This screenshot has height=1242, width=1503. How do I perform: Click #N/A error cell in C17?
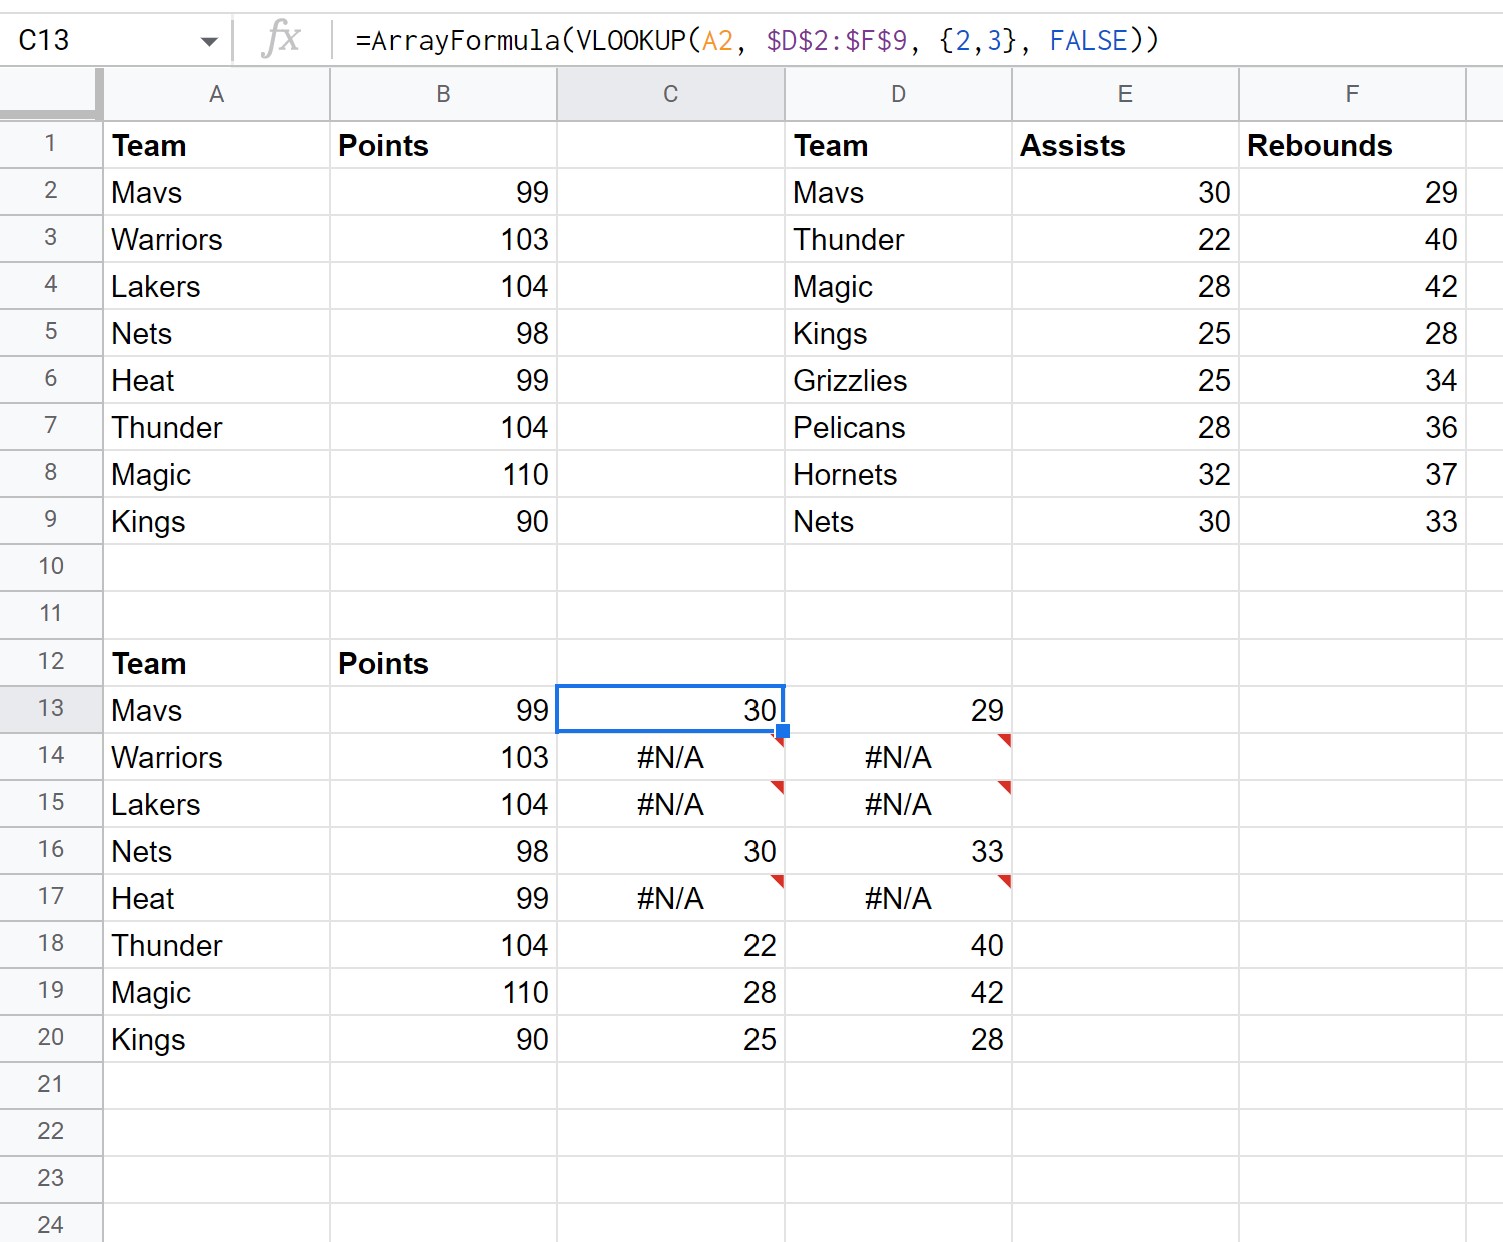[x=671, y=898]
